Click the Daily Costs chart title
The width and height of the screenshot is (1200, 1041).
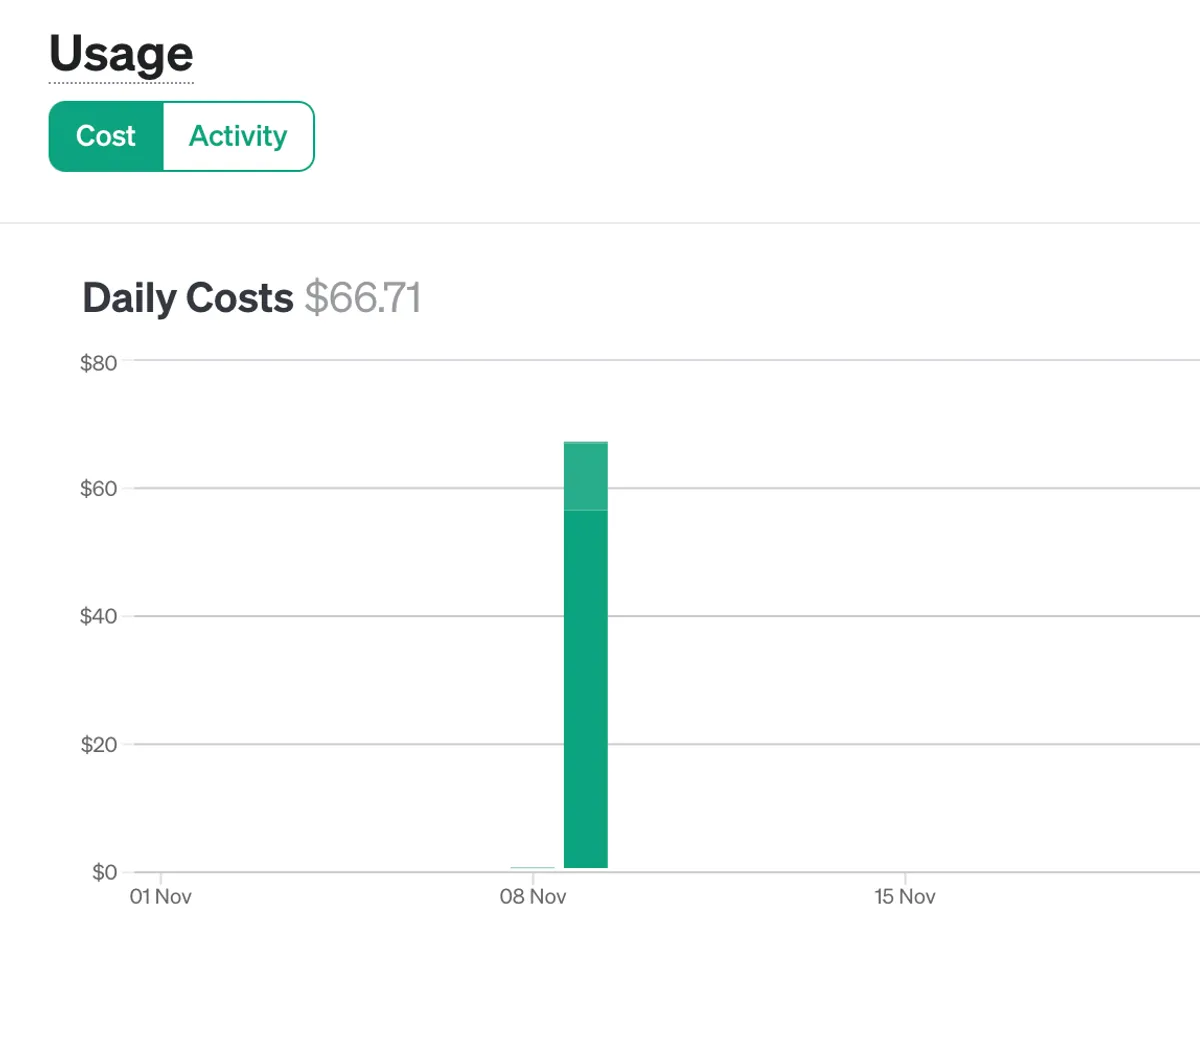click(187, 298)
